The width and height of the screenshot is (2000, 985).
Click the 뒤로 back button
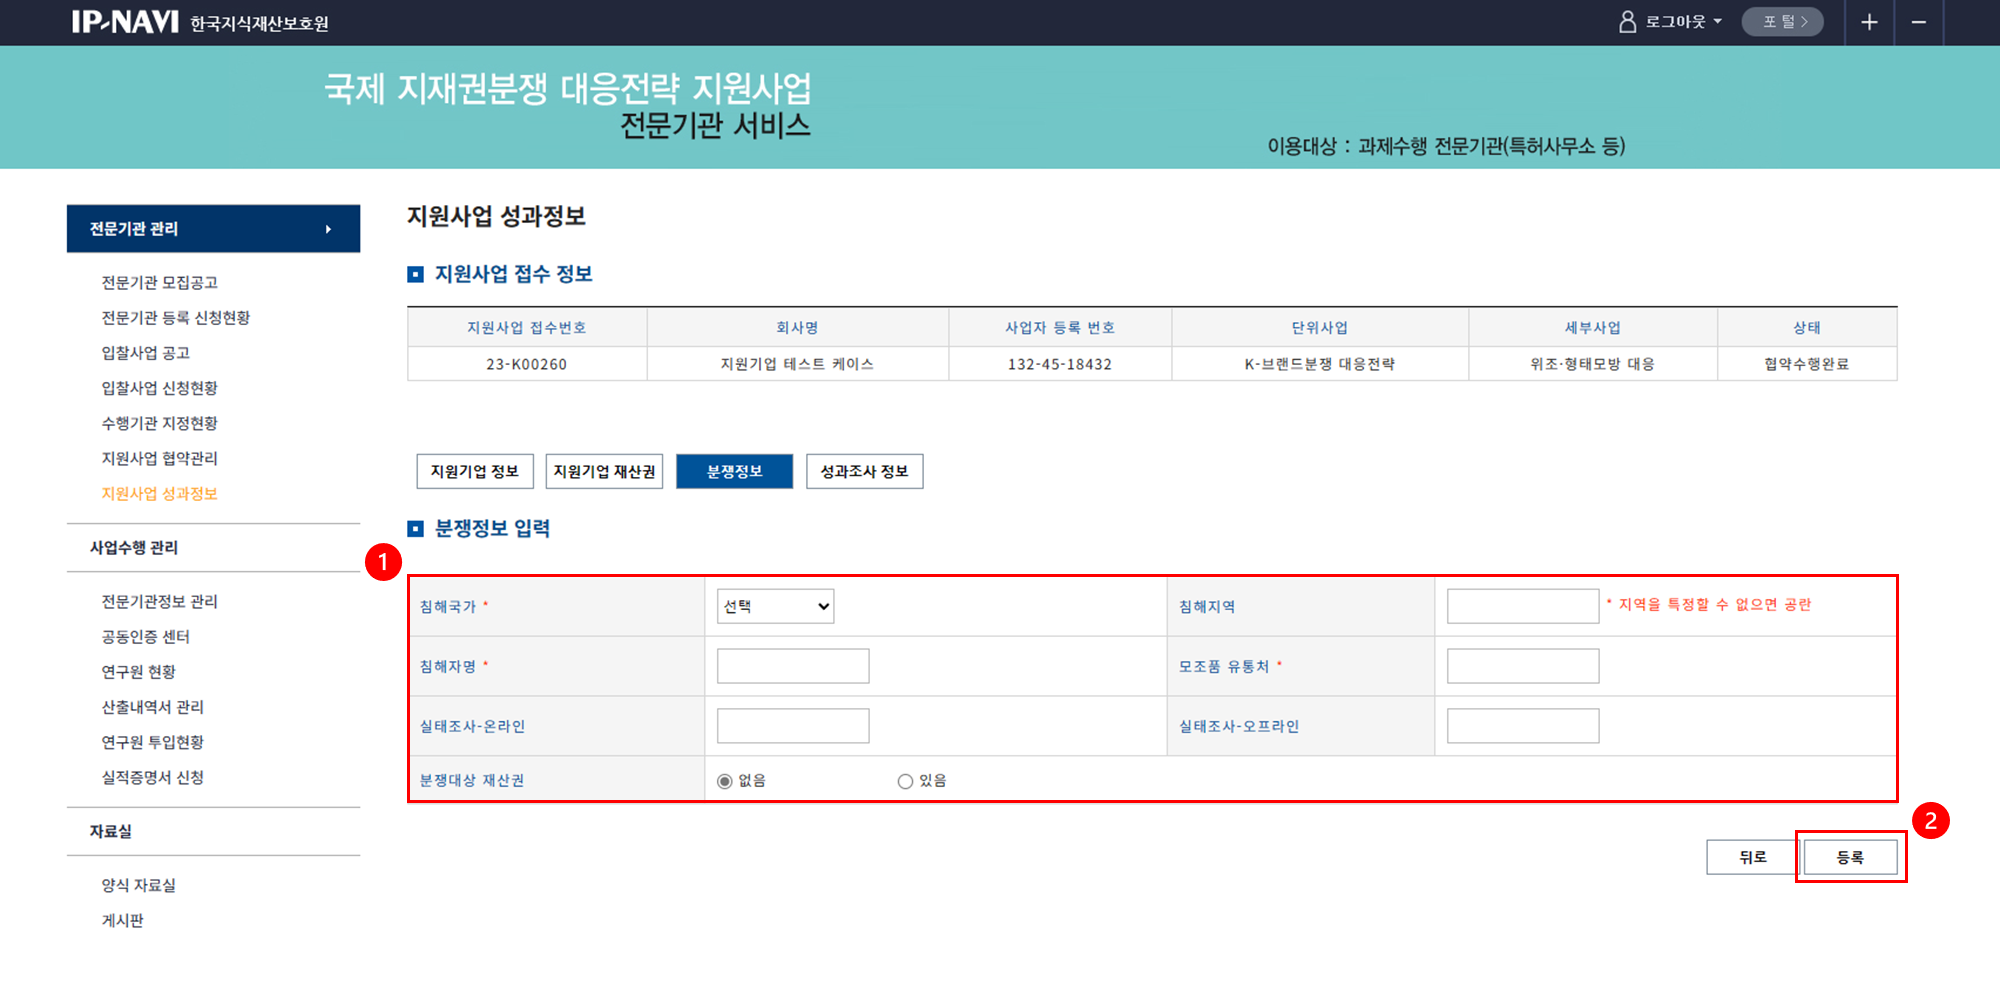[1752, 857]
